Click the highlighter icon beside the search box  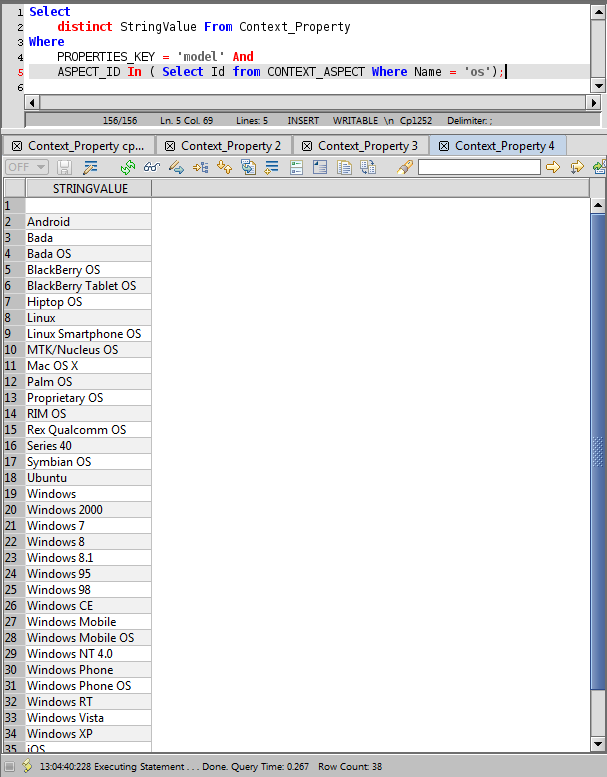(404, 167)
